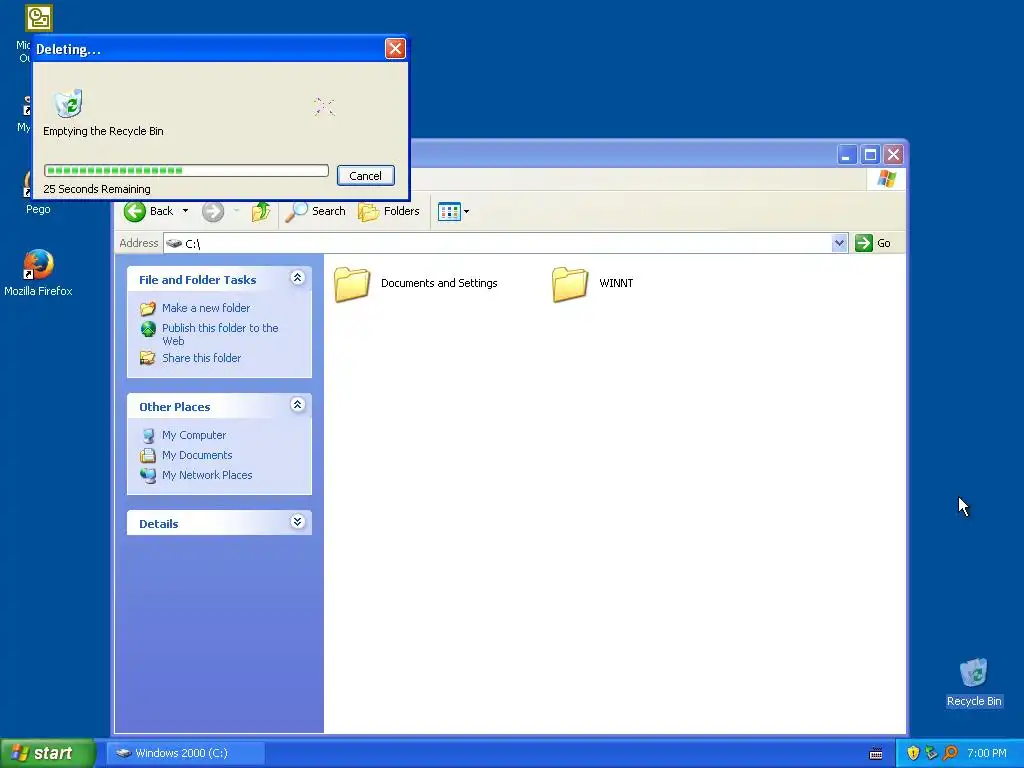Expand the address bar dropdown arrow

839,243
